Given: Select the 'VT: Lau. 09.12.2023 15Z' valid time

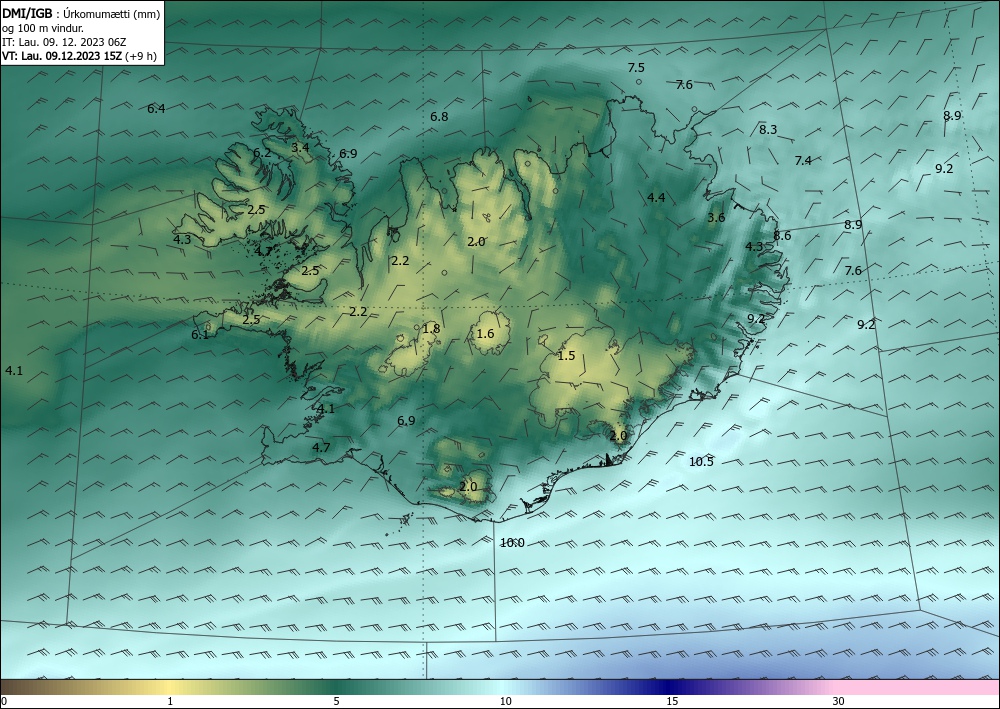Looking at the screenshot, I should (x=62, y=56).
